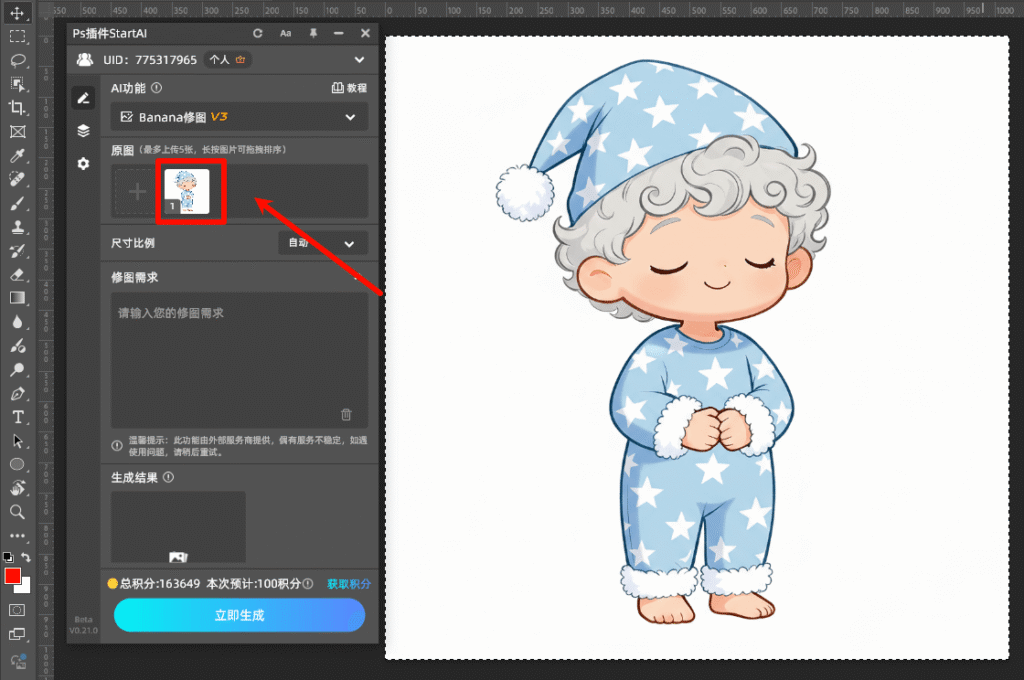Pin the StartAI plugin panel
1024x680 pixels.
point(312,32)
